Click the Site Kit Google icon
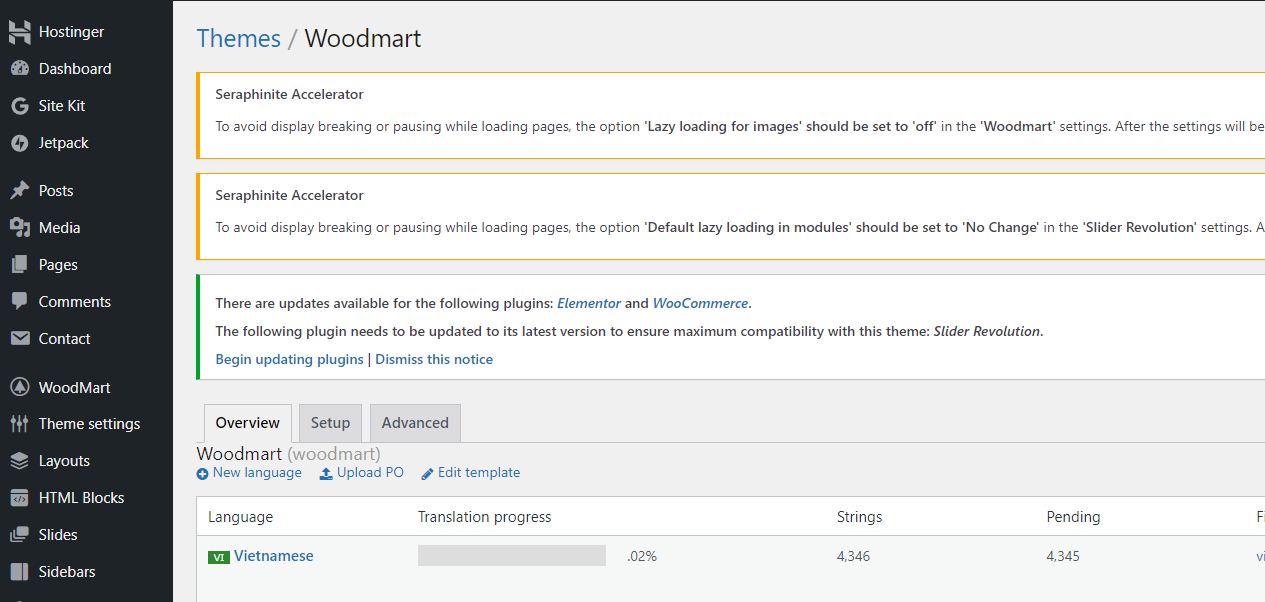This screenshot has width=1265, height=602. point(19,106)
